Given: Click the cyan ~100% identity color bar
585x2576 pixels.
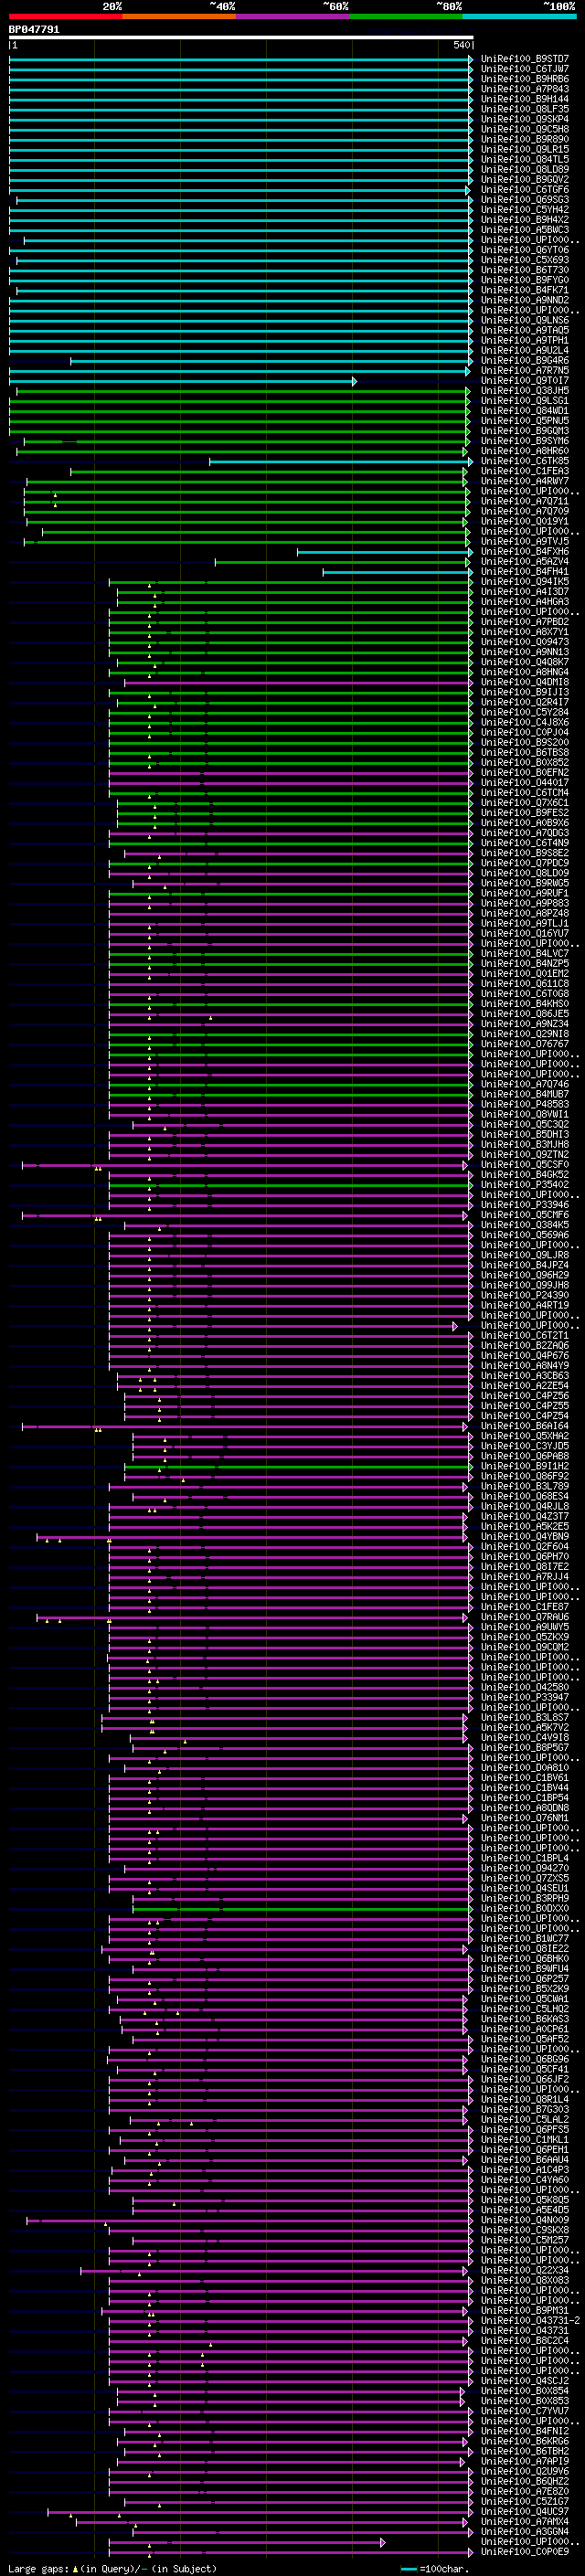Looking at the screenshot, I should (x=519, y=16).
